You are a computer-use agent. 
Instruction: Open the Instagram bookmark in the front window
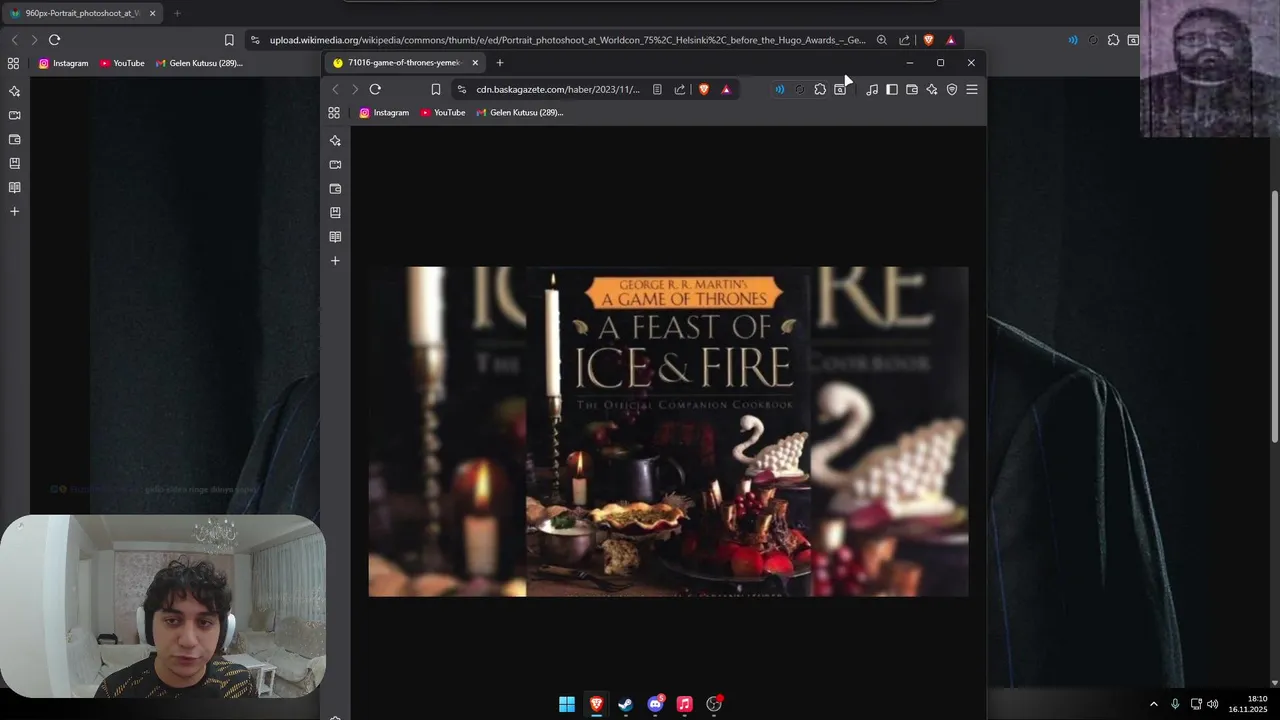click(385, 112)
